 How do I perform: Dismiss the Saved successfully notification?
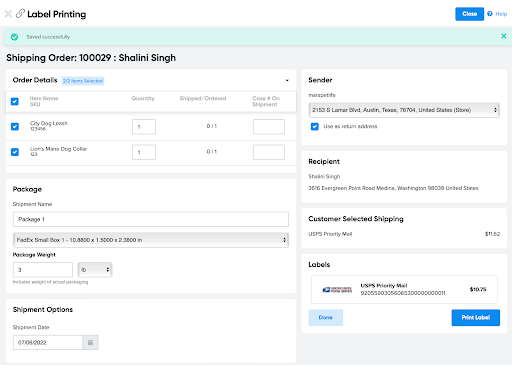click(504, 36)
